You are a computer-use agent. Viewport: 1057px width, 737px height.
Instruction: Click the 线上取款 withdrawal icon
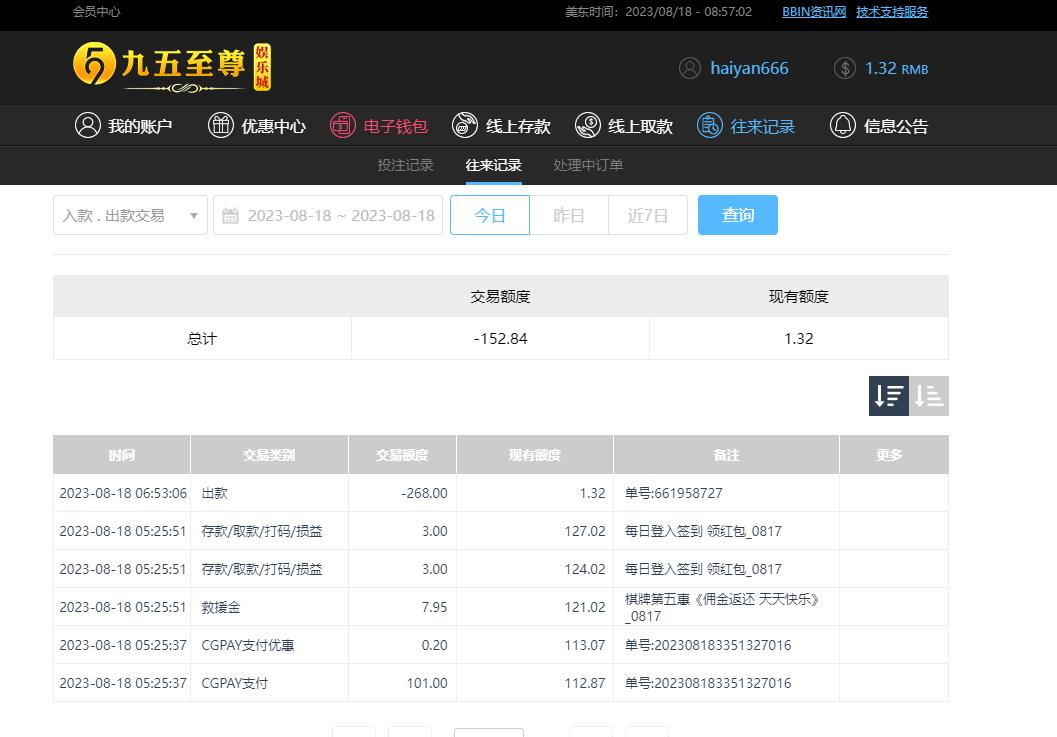(x=588, y=125)
